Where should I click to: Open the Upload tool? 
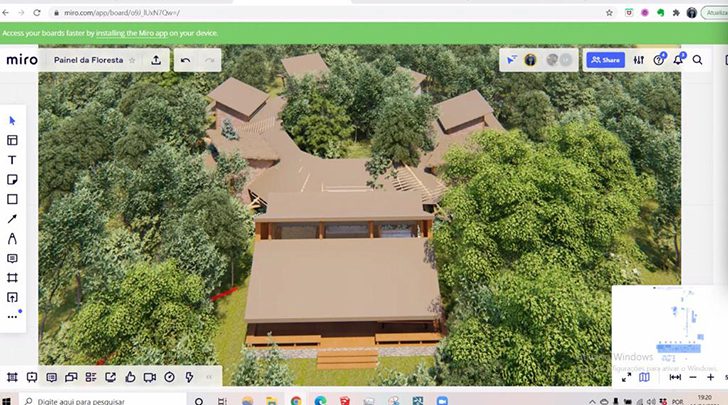(13, 297)
